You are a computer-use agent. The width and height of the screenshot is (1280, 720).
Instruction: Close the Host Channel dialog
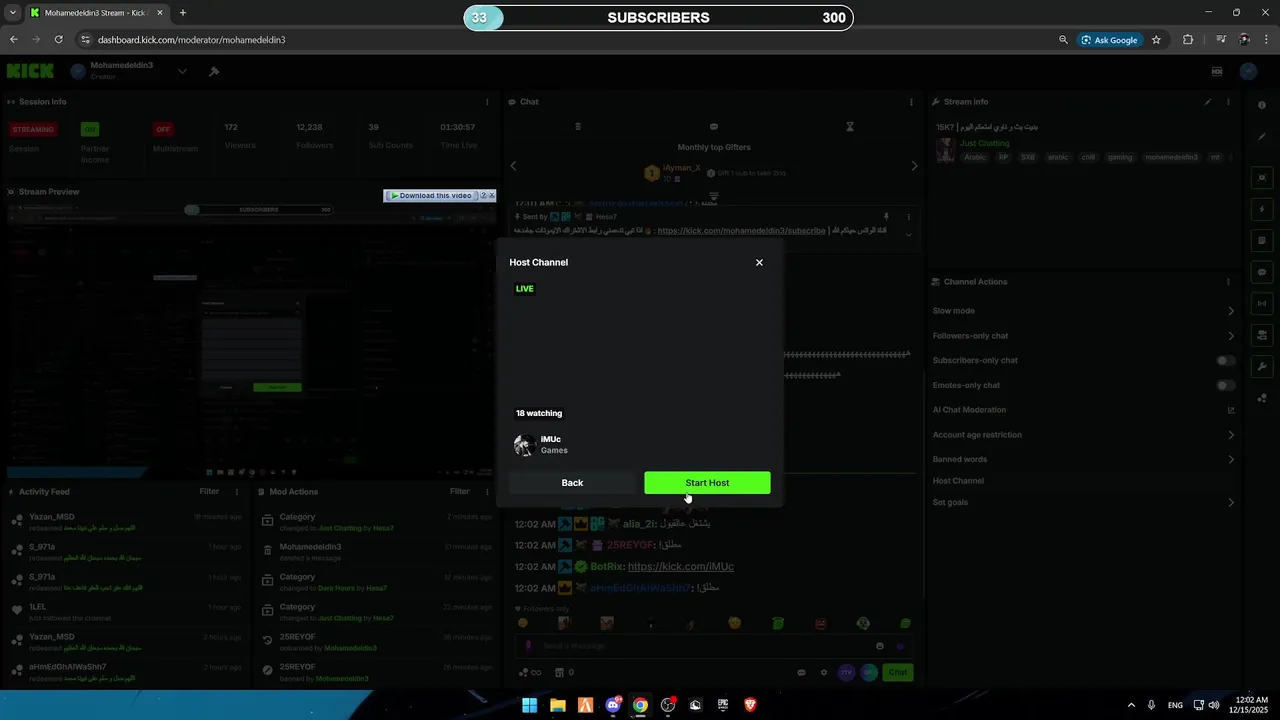pyautogui.click(x=759, y=262)
